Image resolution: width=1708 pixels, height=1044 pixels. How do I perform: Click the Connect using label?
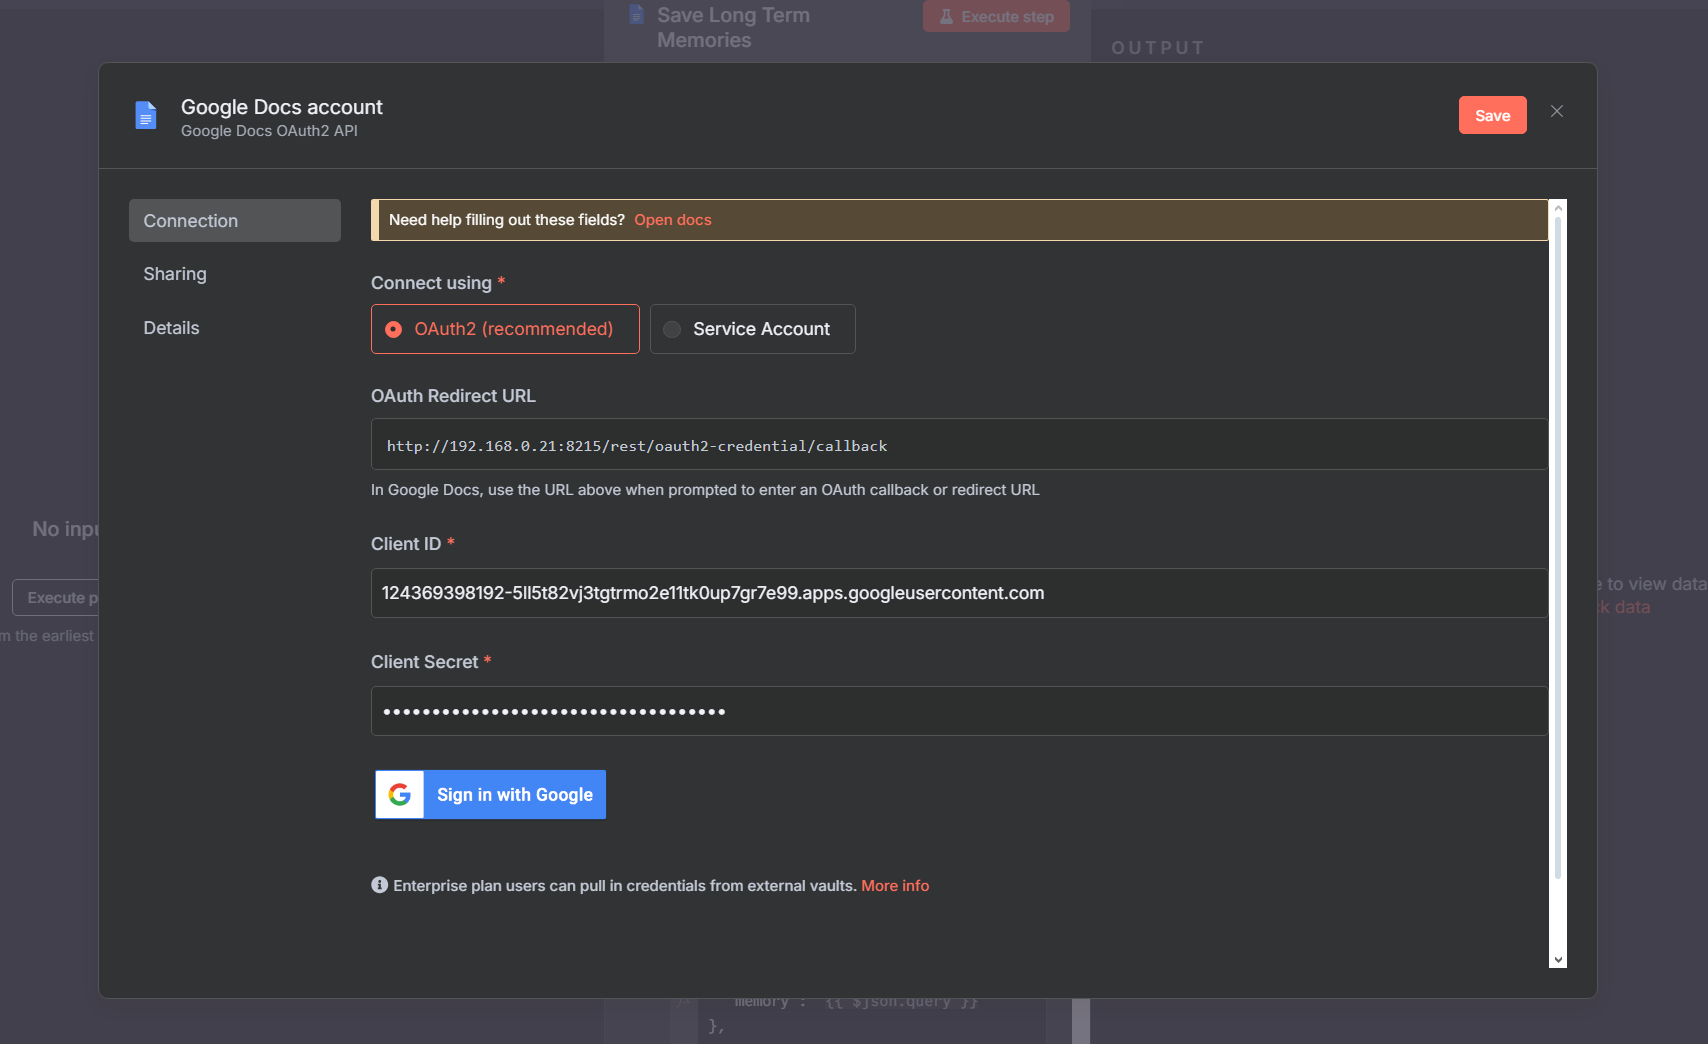[x=431, y=283]
